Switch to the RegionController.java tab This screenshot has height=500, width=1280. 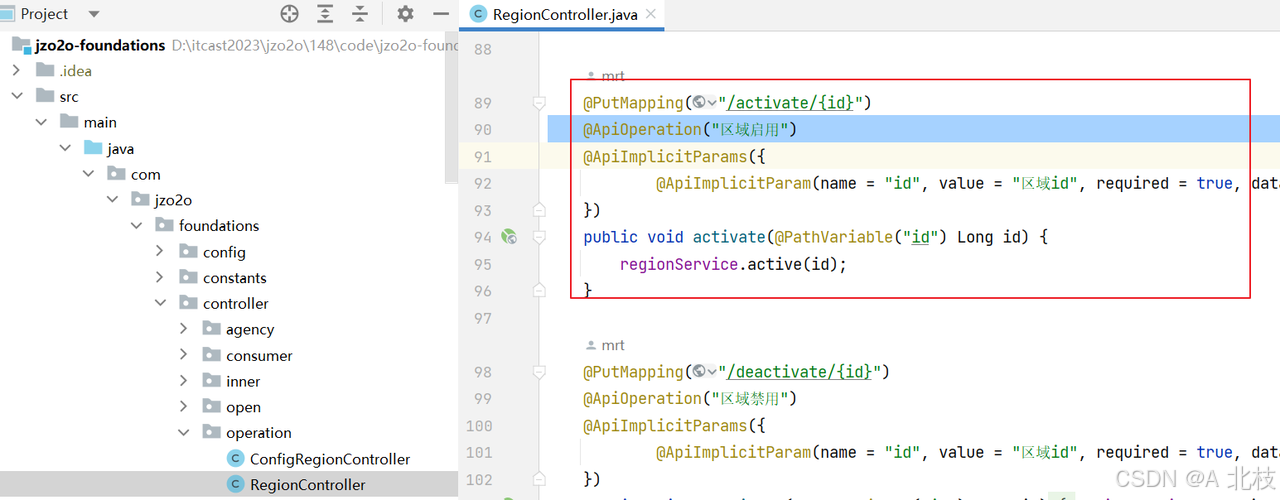(x=563, y=14)
